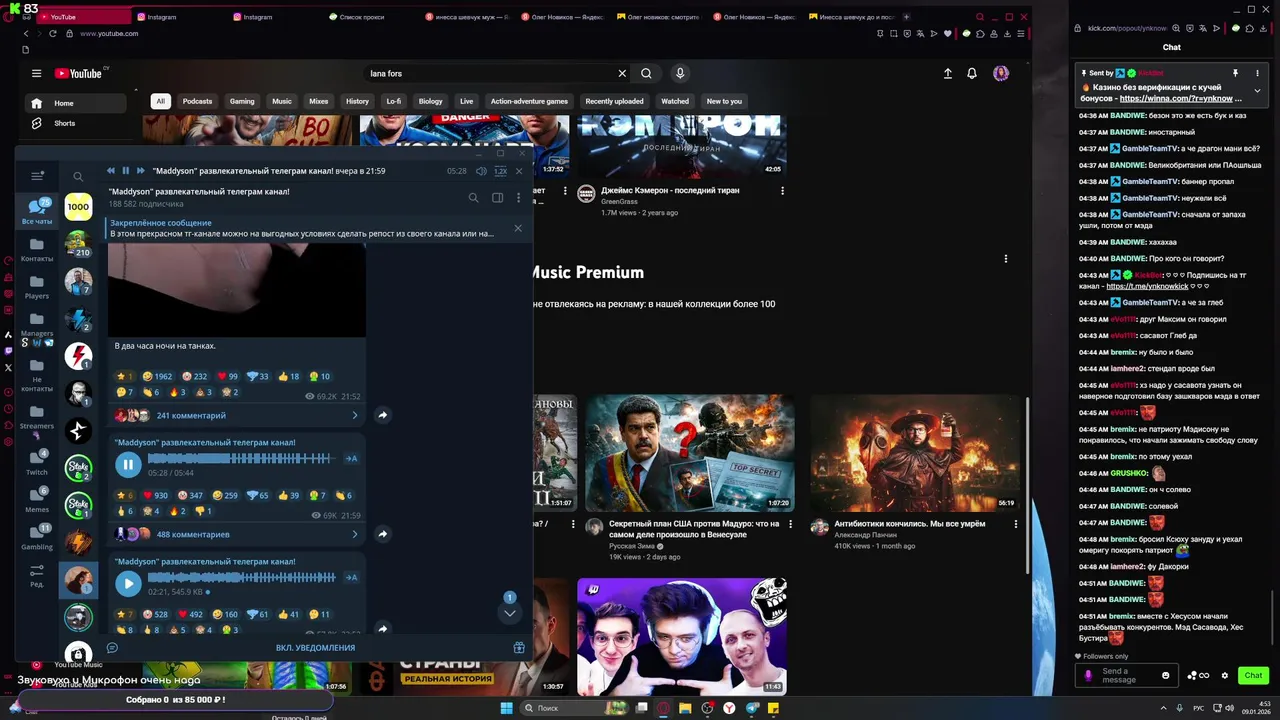Toggle Telegram player volume speaker icon
Viewport: 1280px width, 720px height.
tap(481, 171)
